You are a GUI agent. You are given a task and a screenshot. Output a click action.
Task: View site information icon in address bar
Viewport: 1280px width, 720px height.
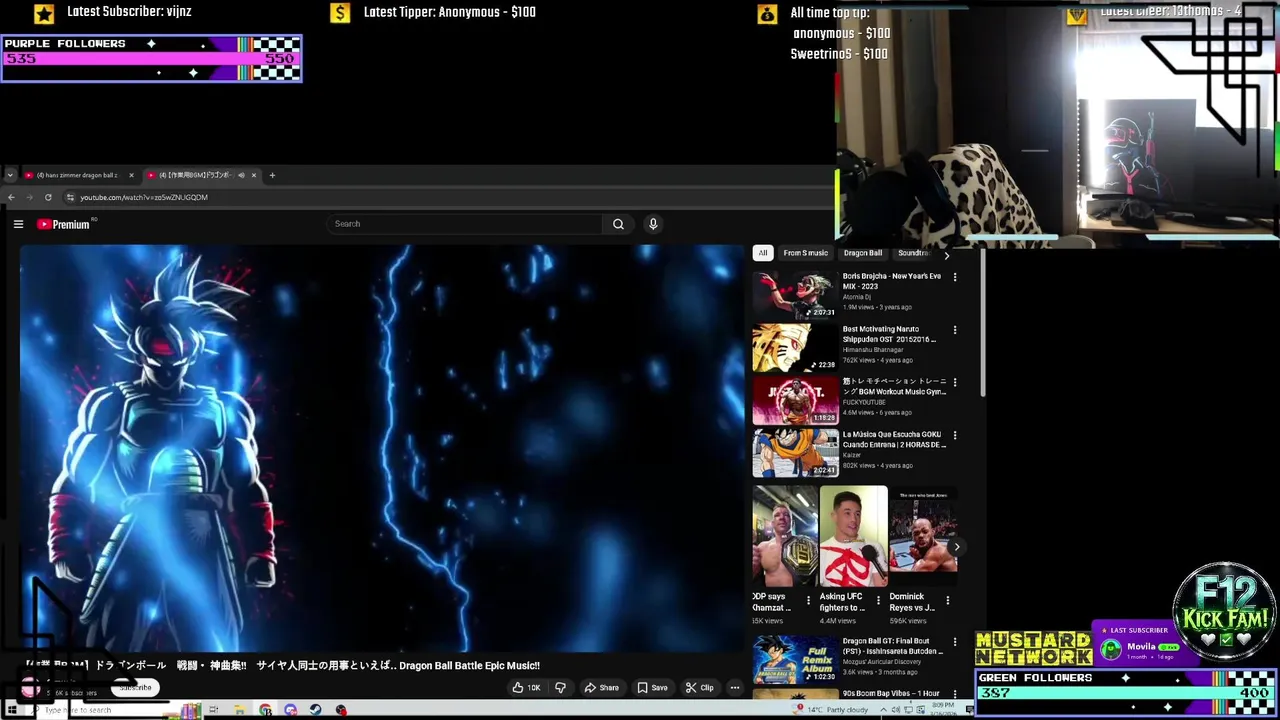pos(69,197)
